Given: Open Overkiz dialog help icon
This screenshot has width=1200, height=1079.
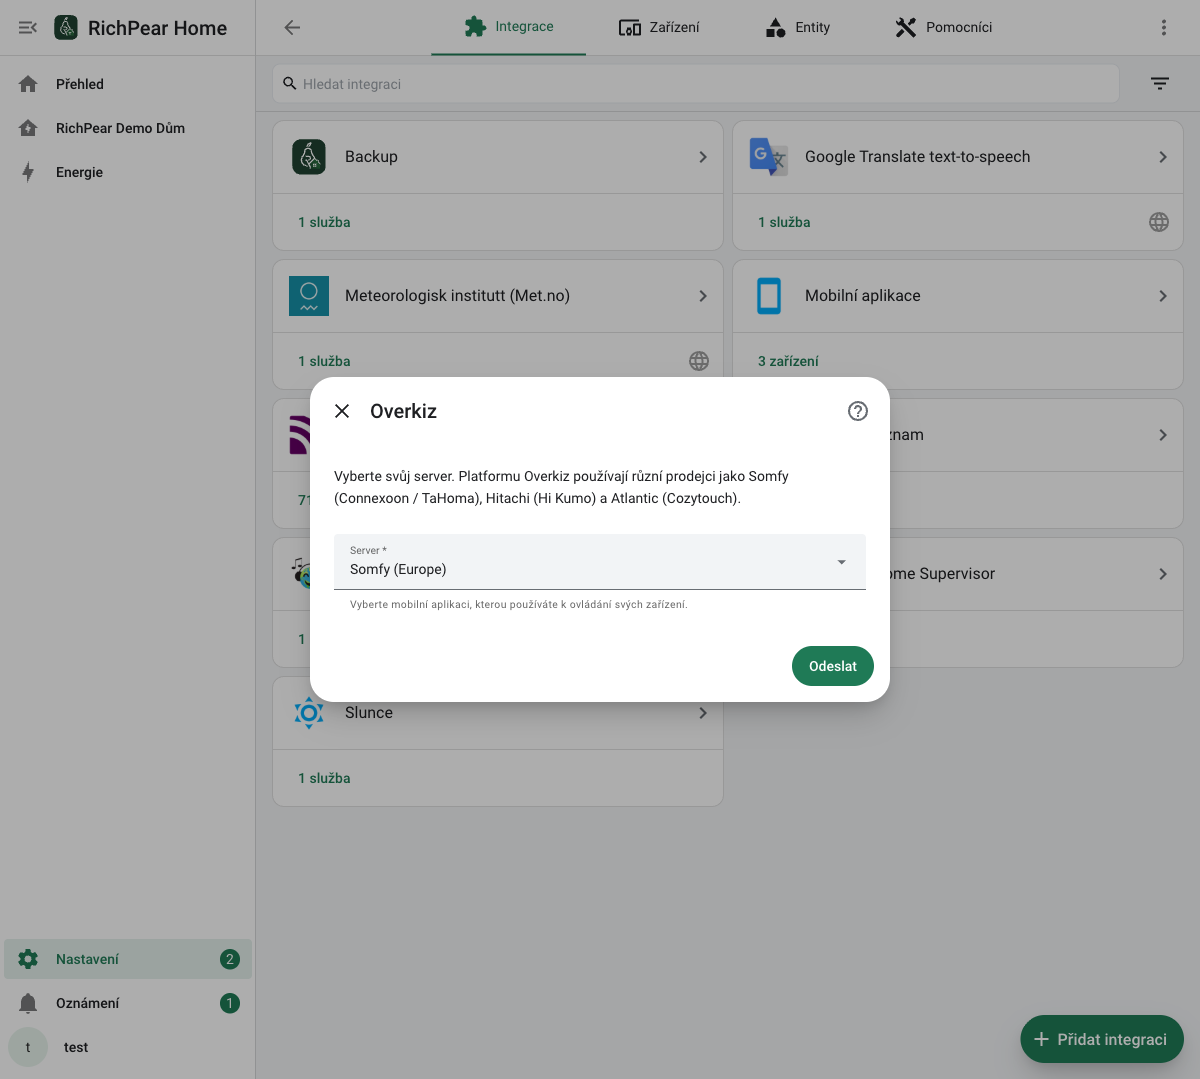Looking at the screenshot, I should pos(858,411).
